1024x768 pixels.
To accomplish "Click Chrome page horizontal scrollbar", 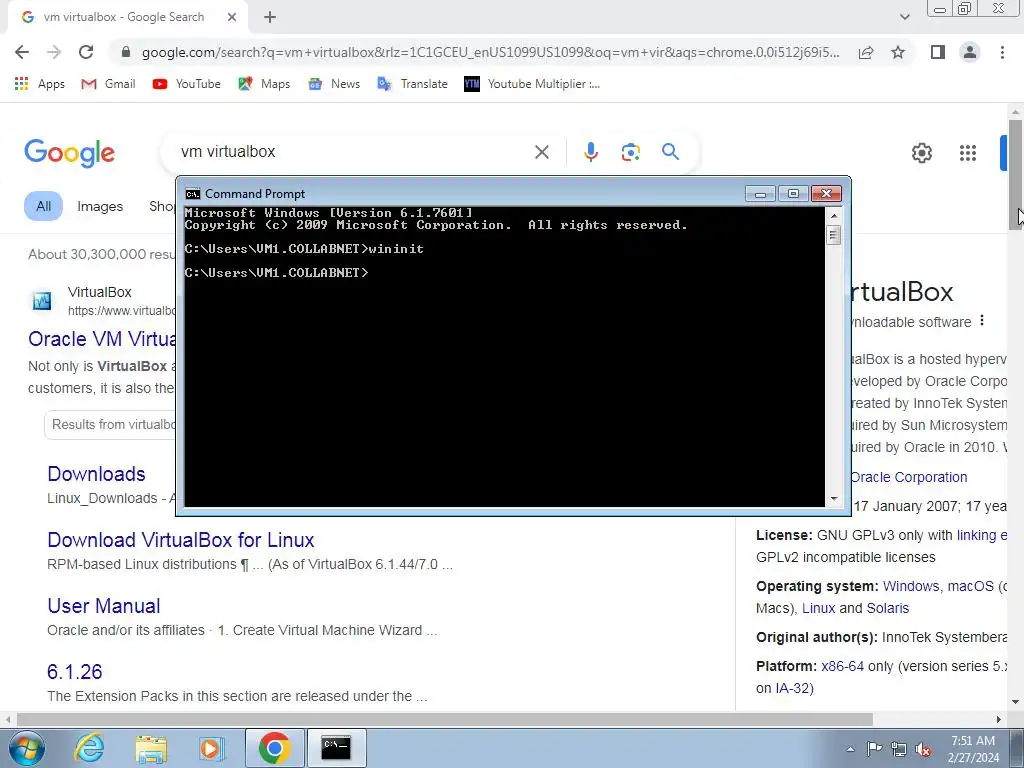I will point(444,719).
